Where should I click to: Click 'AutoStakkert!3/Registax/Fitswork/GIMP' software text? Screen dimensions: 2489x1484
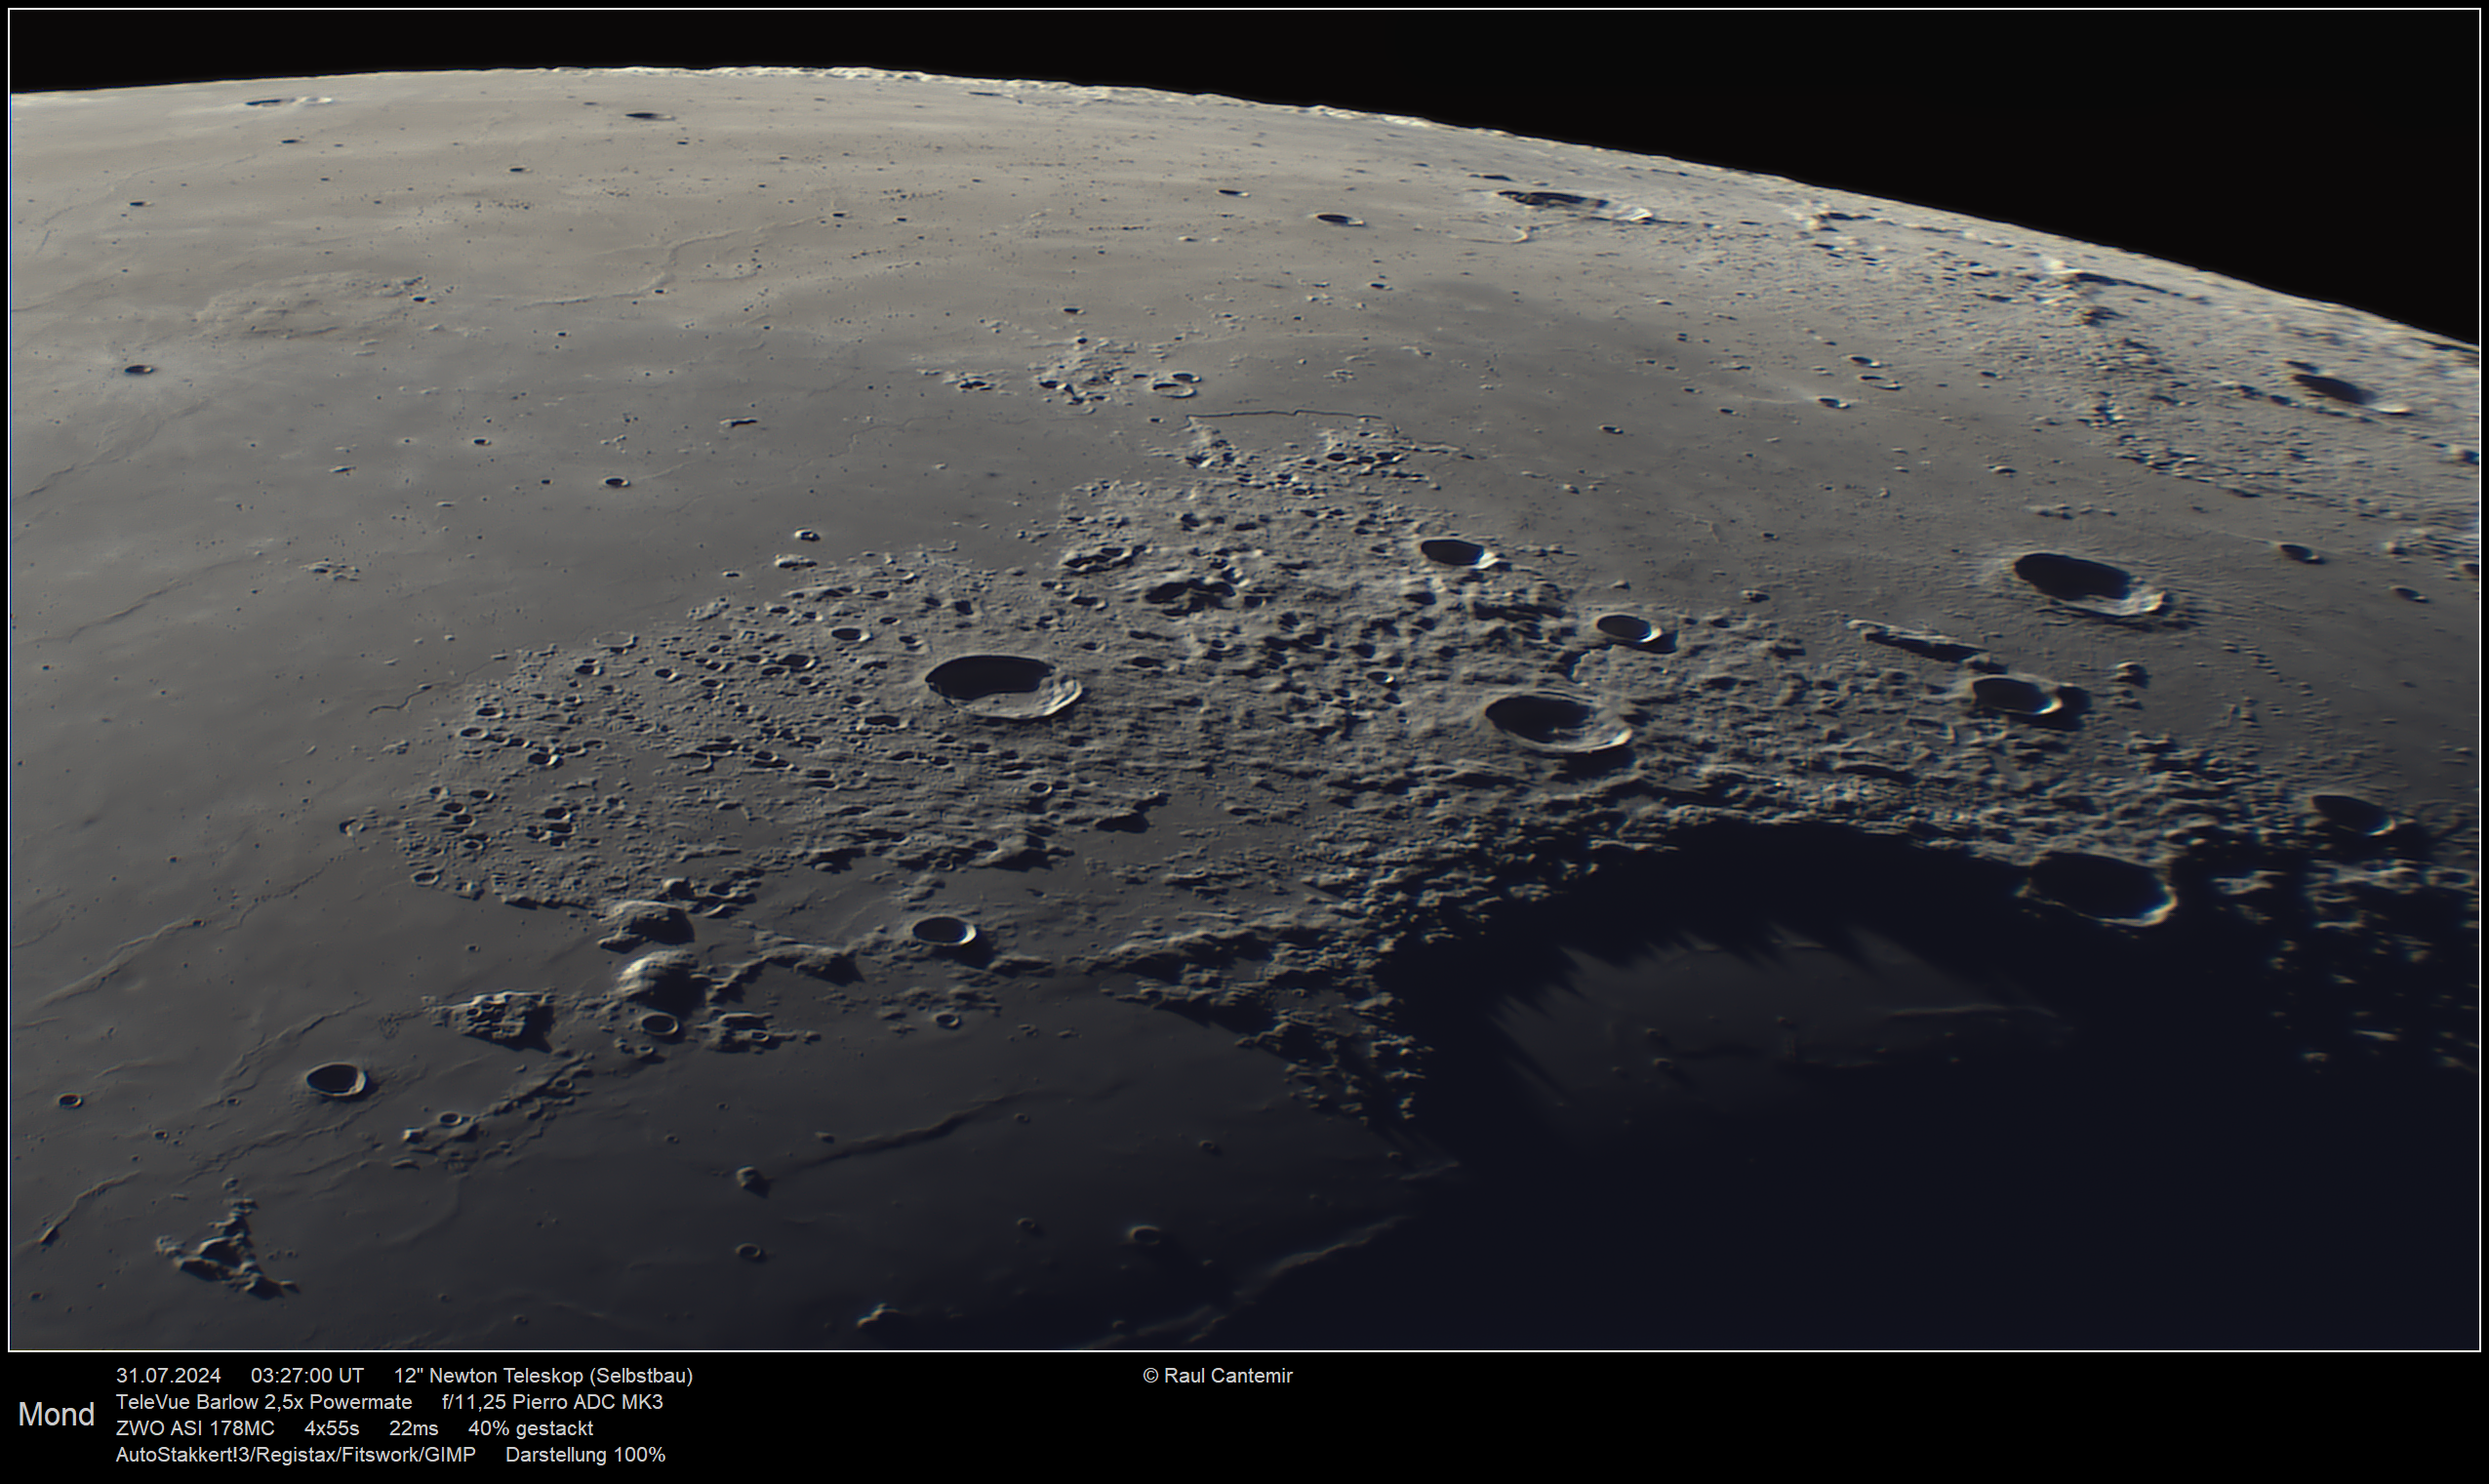pyautogui.click(x=296, y=1455)
